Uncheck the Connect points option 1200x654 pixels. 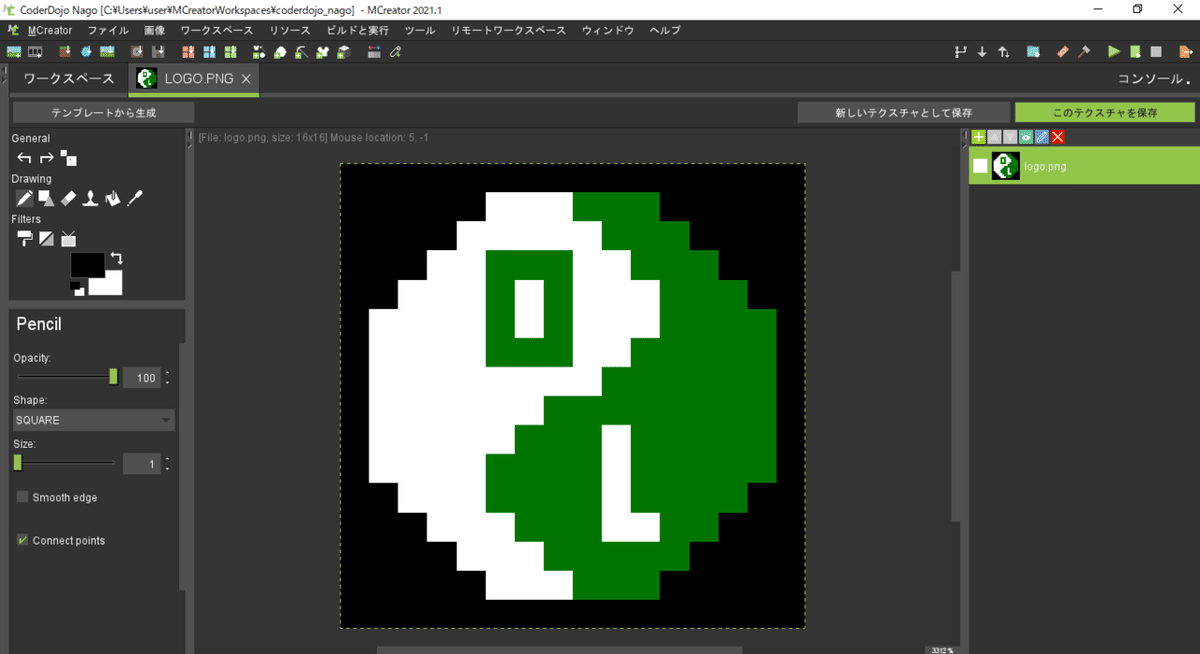pyautogui.click(x=21, y=540)
